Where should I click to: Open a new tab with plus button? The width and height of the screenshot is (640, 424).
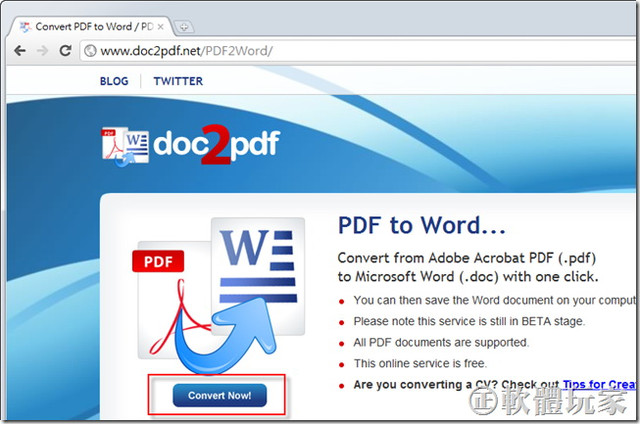[x=184, y=27]
